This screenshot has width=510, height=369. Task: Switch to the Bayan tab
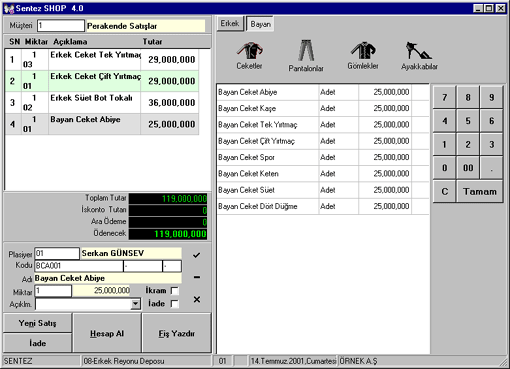tap(260, 24)
